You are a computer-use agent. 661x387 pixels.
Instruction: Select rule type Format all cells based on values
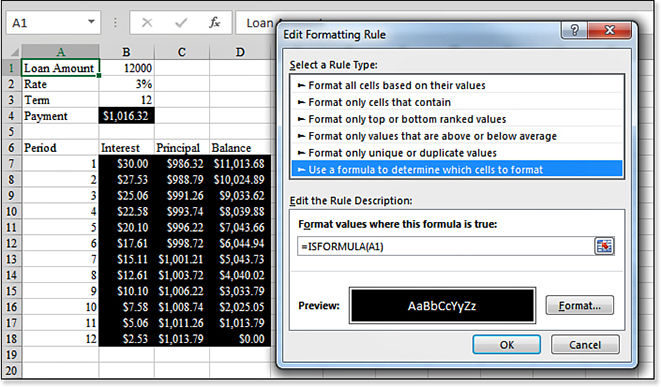click(457, 85)
